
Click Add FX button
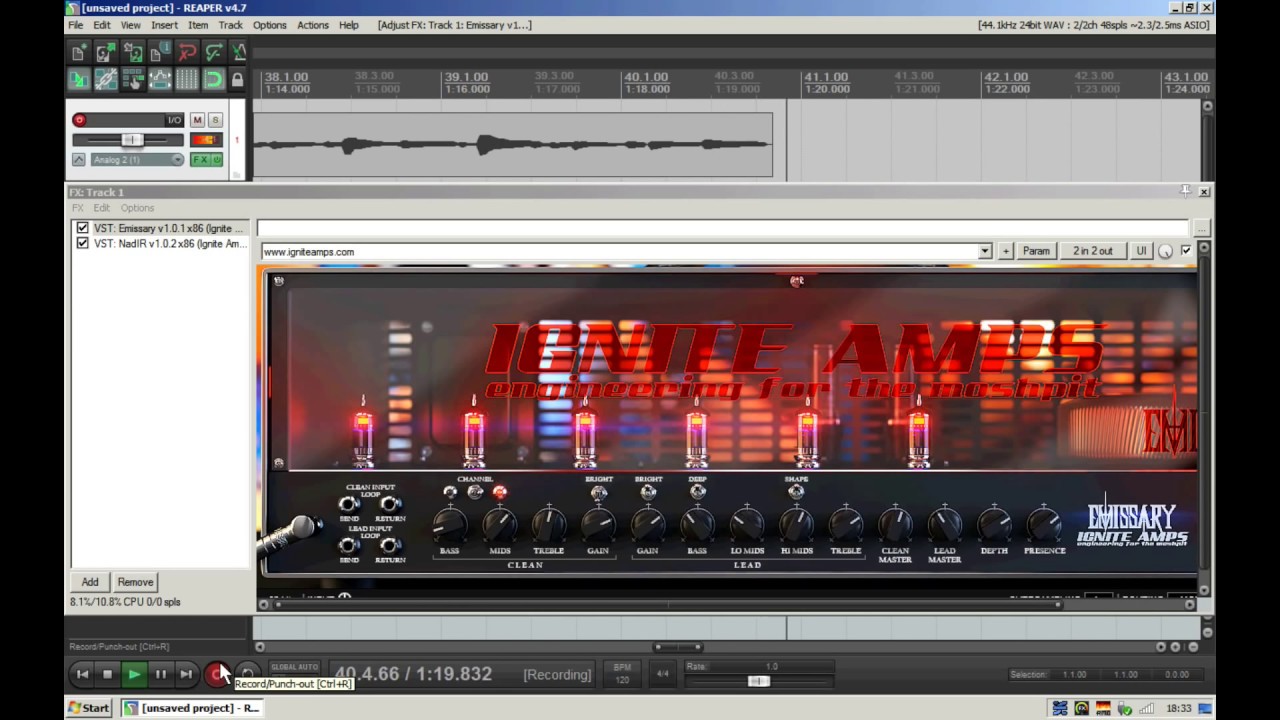click(90, 582)
